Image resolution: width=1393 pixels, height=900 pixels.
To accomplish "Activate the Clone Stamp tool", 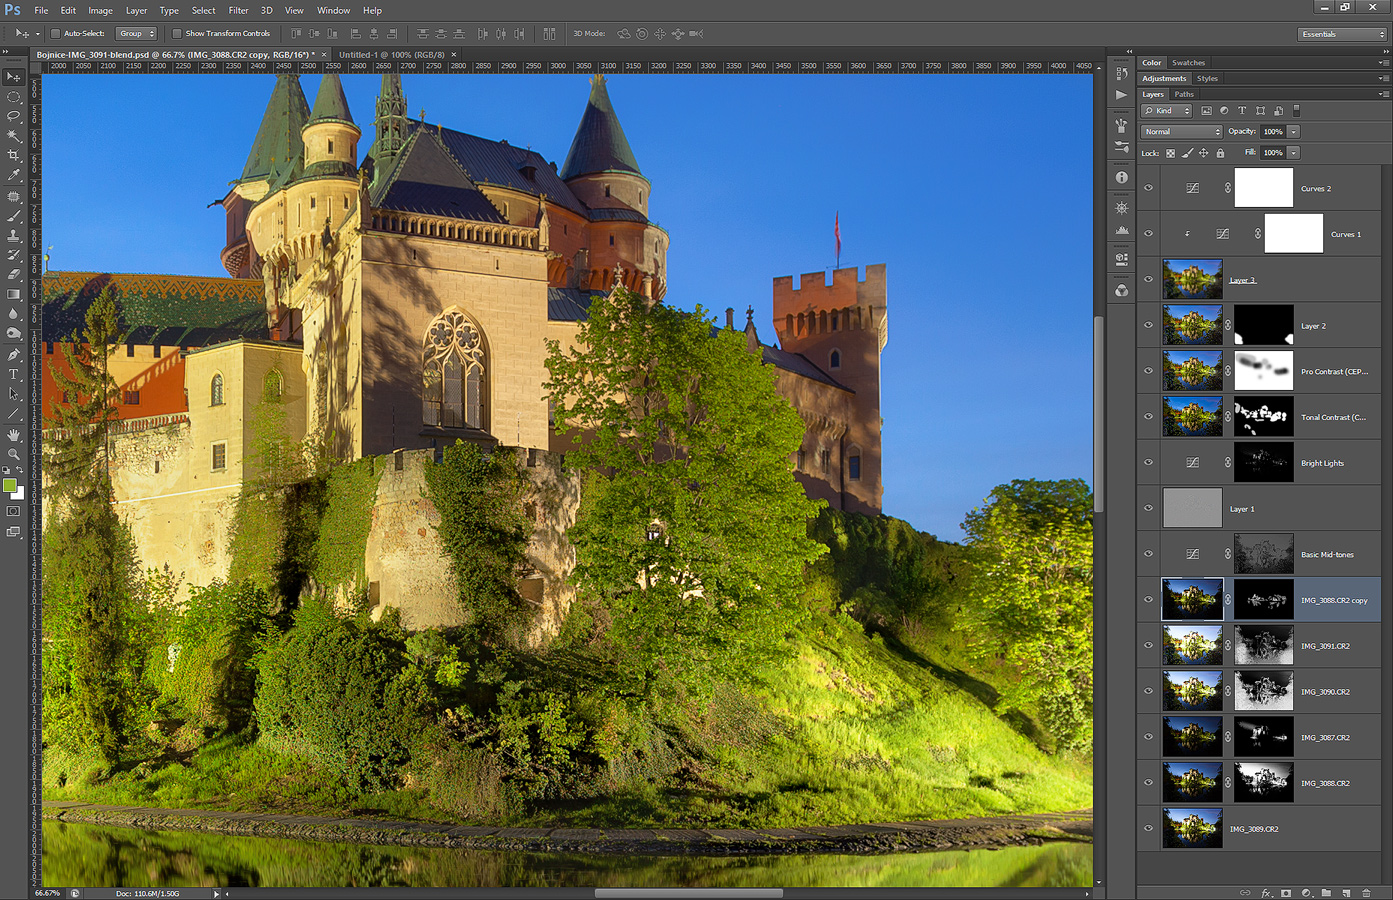I will coord(13,236).
